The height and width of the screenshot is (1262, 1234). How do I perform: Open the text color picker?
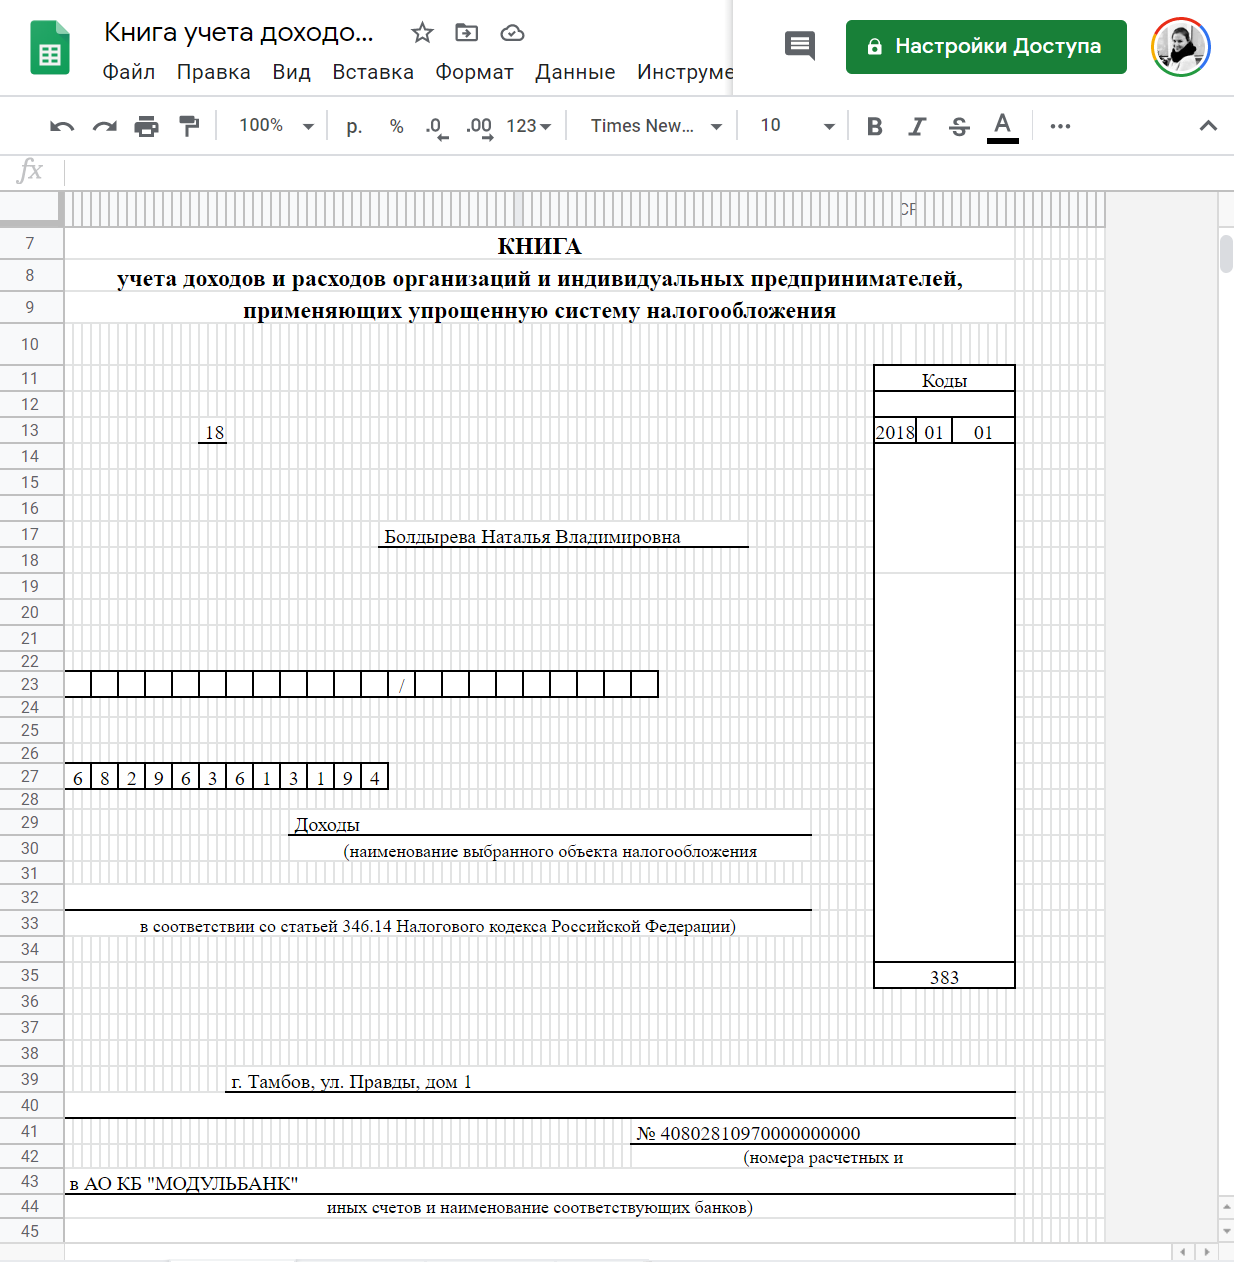tap(1002, 126)
